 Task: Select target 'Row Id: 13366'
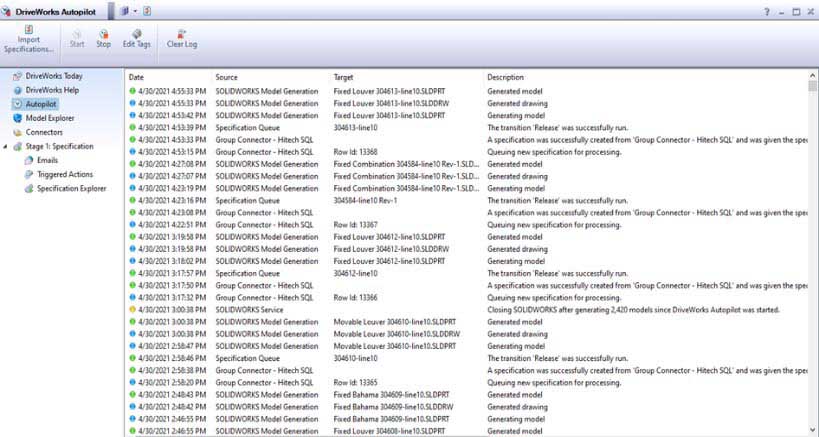(x=355, y=298)
